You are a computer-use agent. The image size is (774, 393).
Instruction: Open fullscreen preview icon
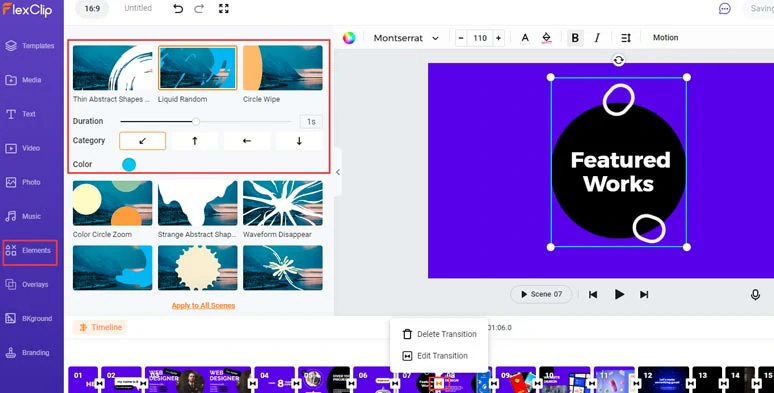224,8
